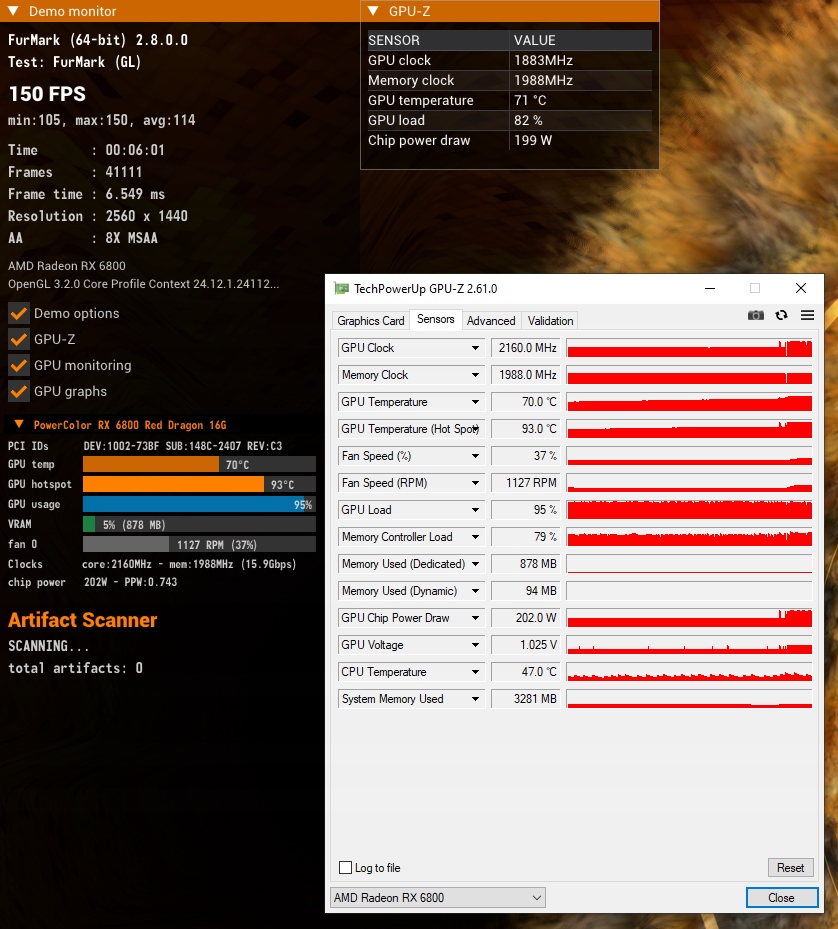Switch to the Graphics Card tab
Image resolution: width=838 pixels, height=929 pixels.
370,321
